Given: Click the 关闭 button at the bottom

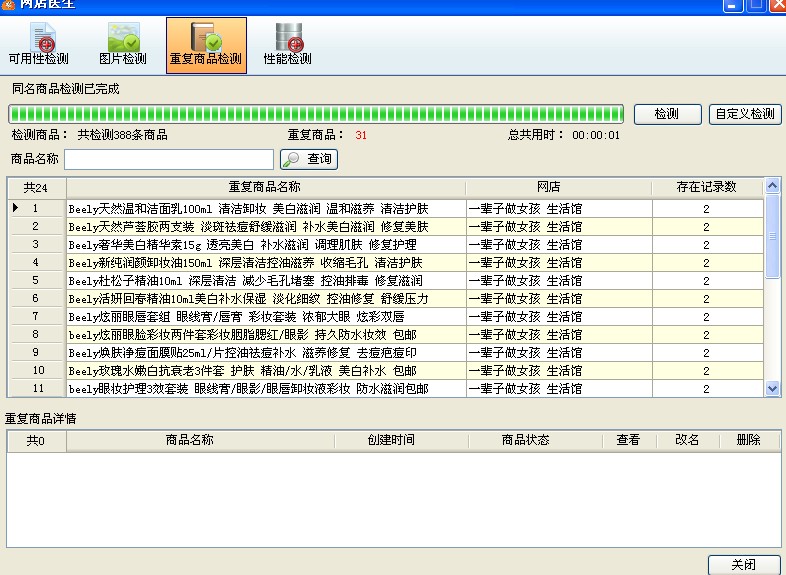Looking at the screenshot, I should point(744,564).
